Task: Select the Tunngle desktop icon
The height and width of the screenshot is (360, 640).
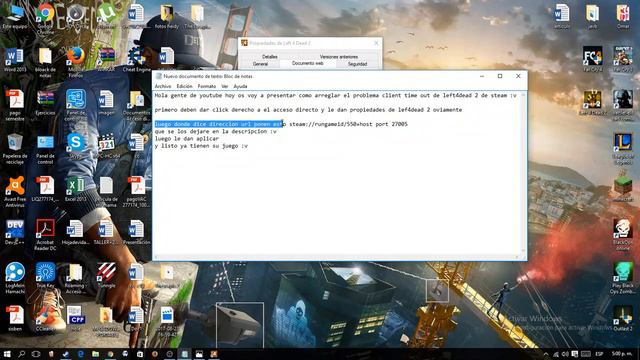Action: 106,276
